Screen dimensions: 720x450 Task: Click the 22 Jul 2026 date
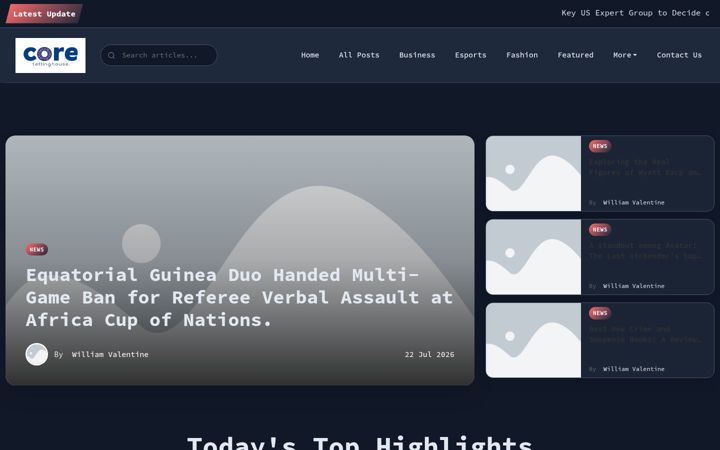coord(429,354)
